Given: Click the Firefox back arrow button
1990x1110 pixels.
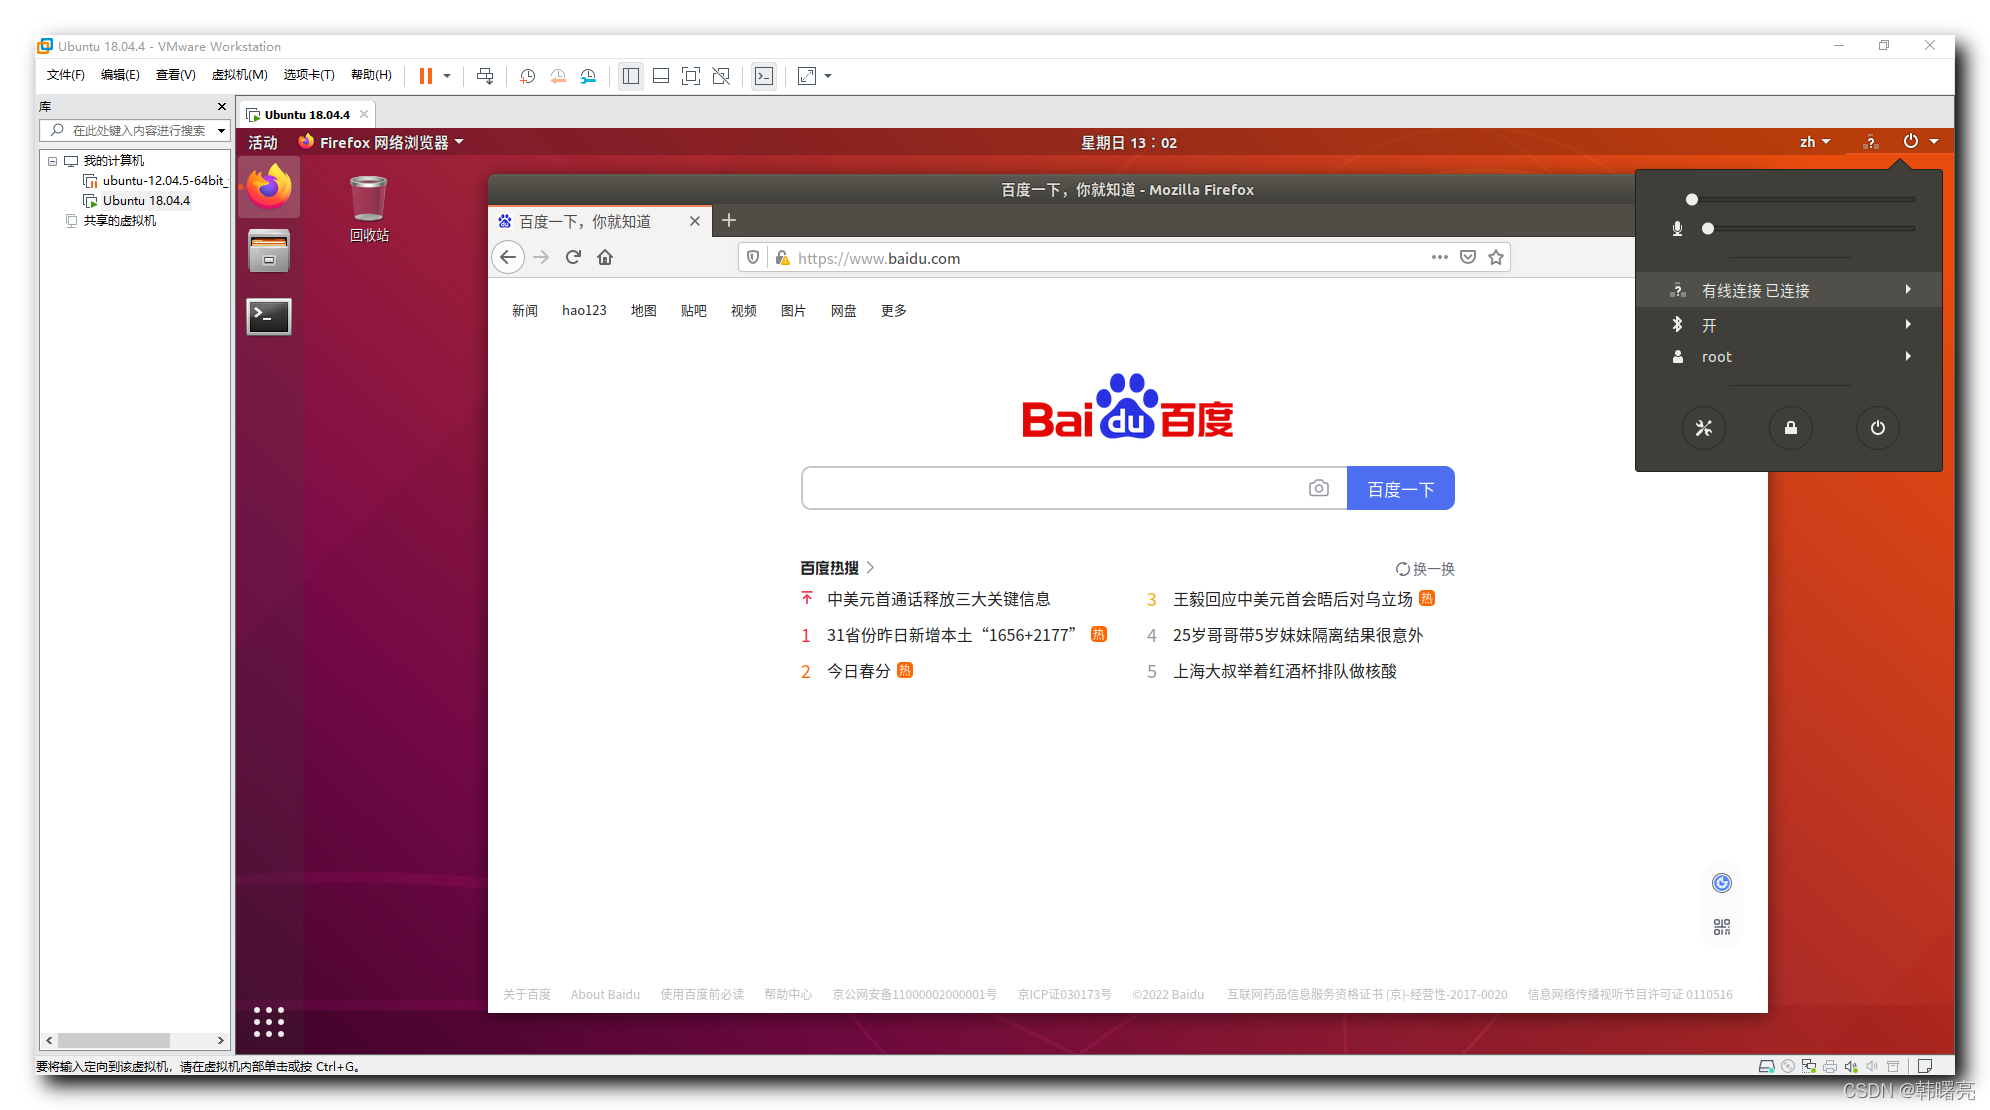Looking at the screenshot, I should pyautogui.click(x=508, y=257).
